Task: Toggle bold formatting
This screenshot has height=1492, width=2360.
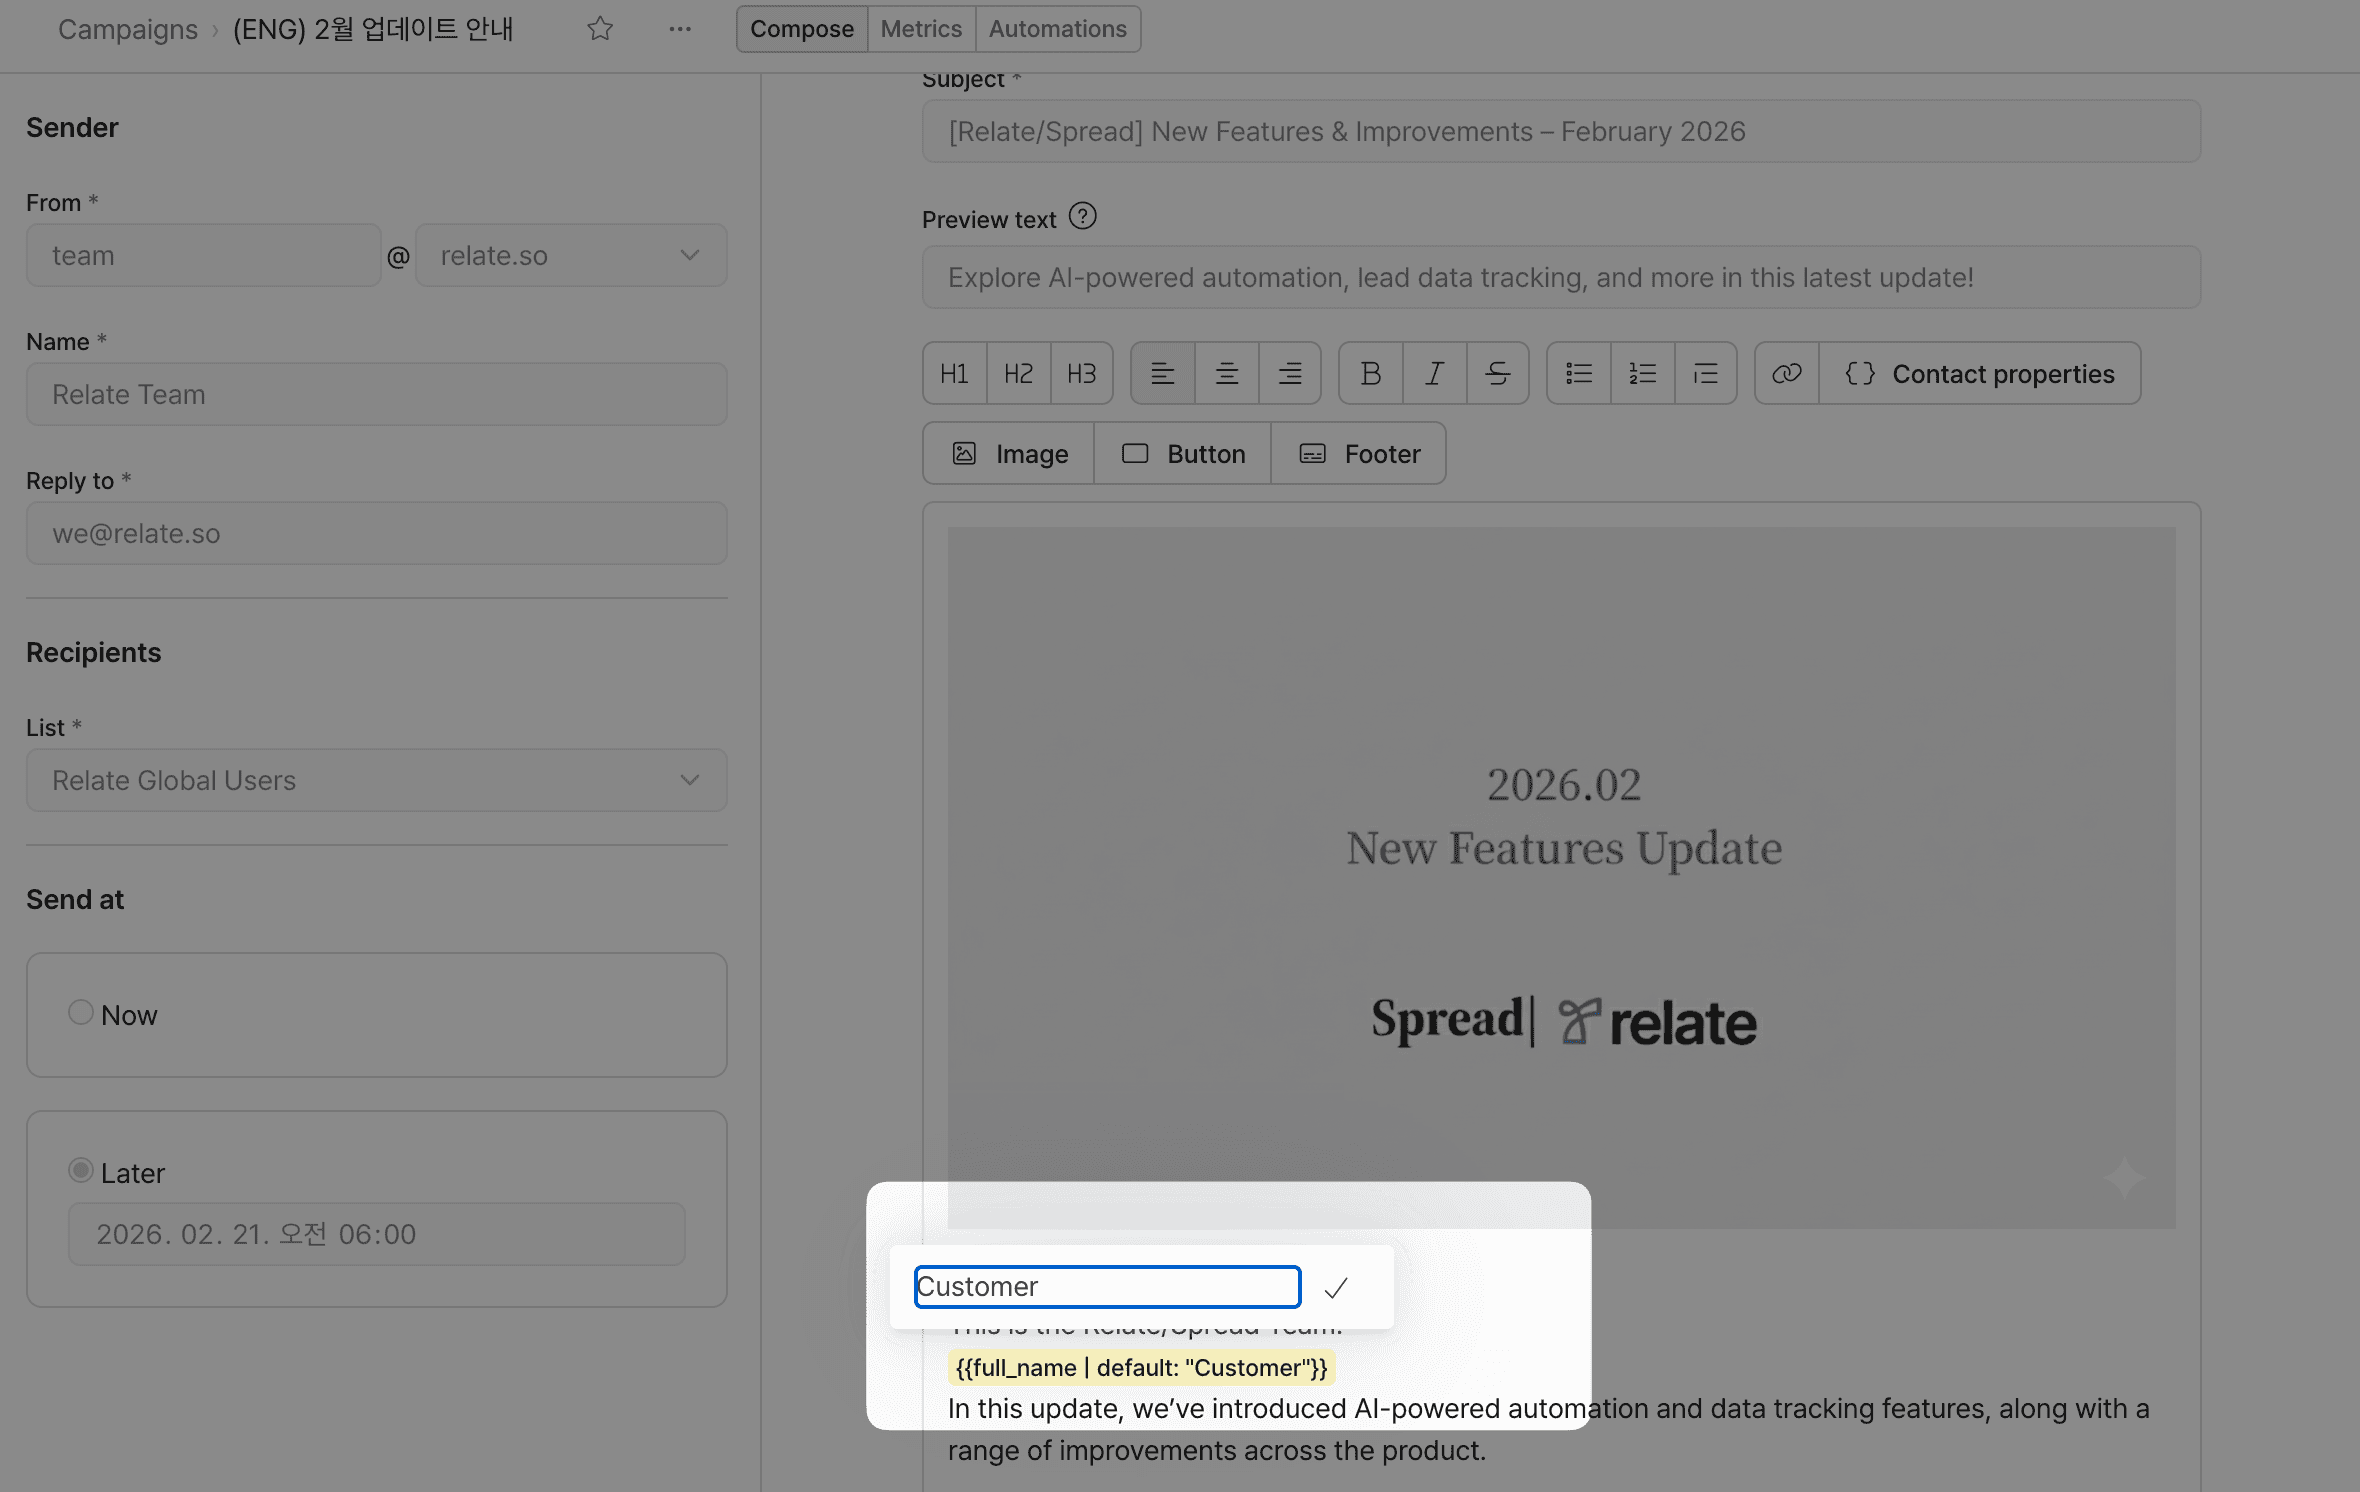Action: pyautogui.click(x=1370, y=373)
